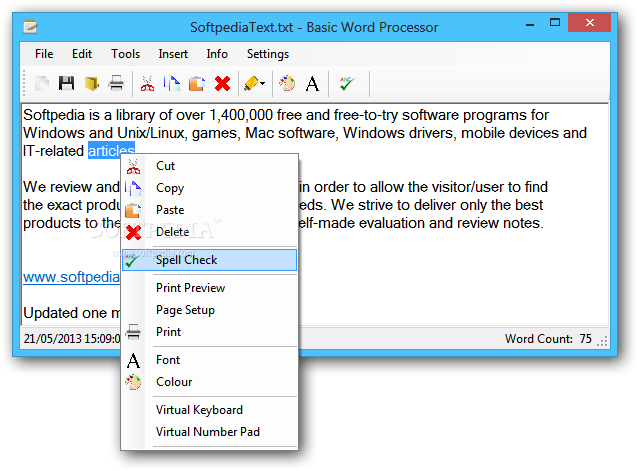638x471 pixels.
Task: Click the date 21/05/2013 in status bar
Action: (x=53, y=339)
